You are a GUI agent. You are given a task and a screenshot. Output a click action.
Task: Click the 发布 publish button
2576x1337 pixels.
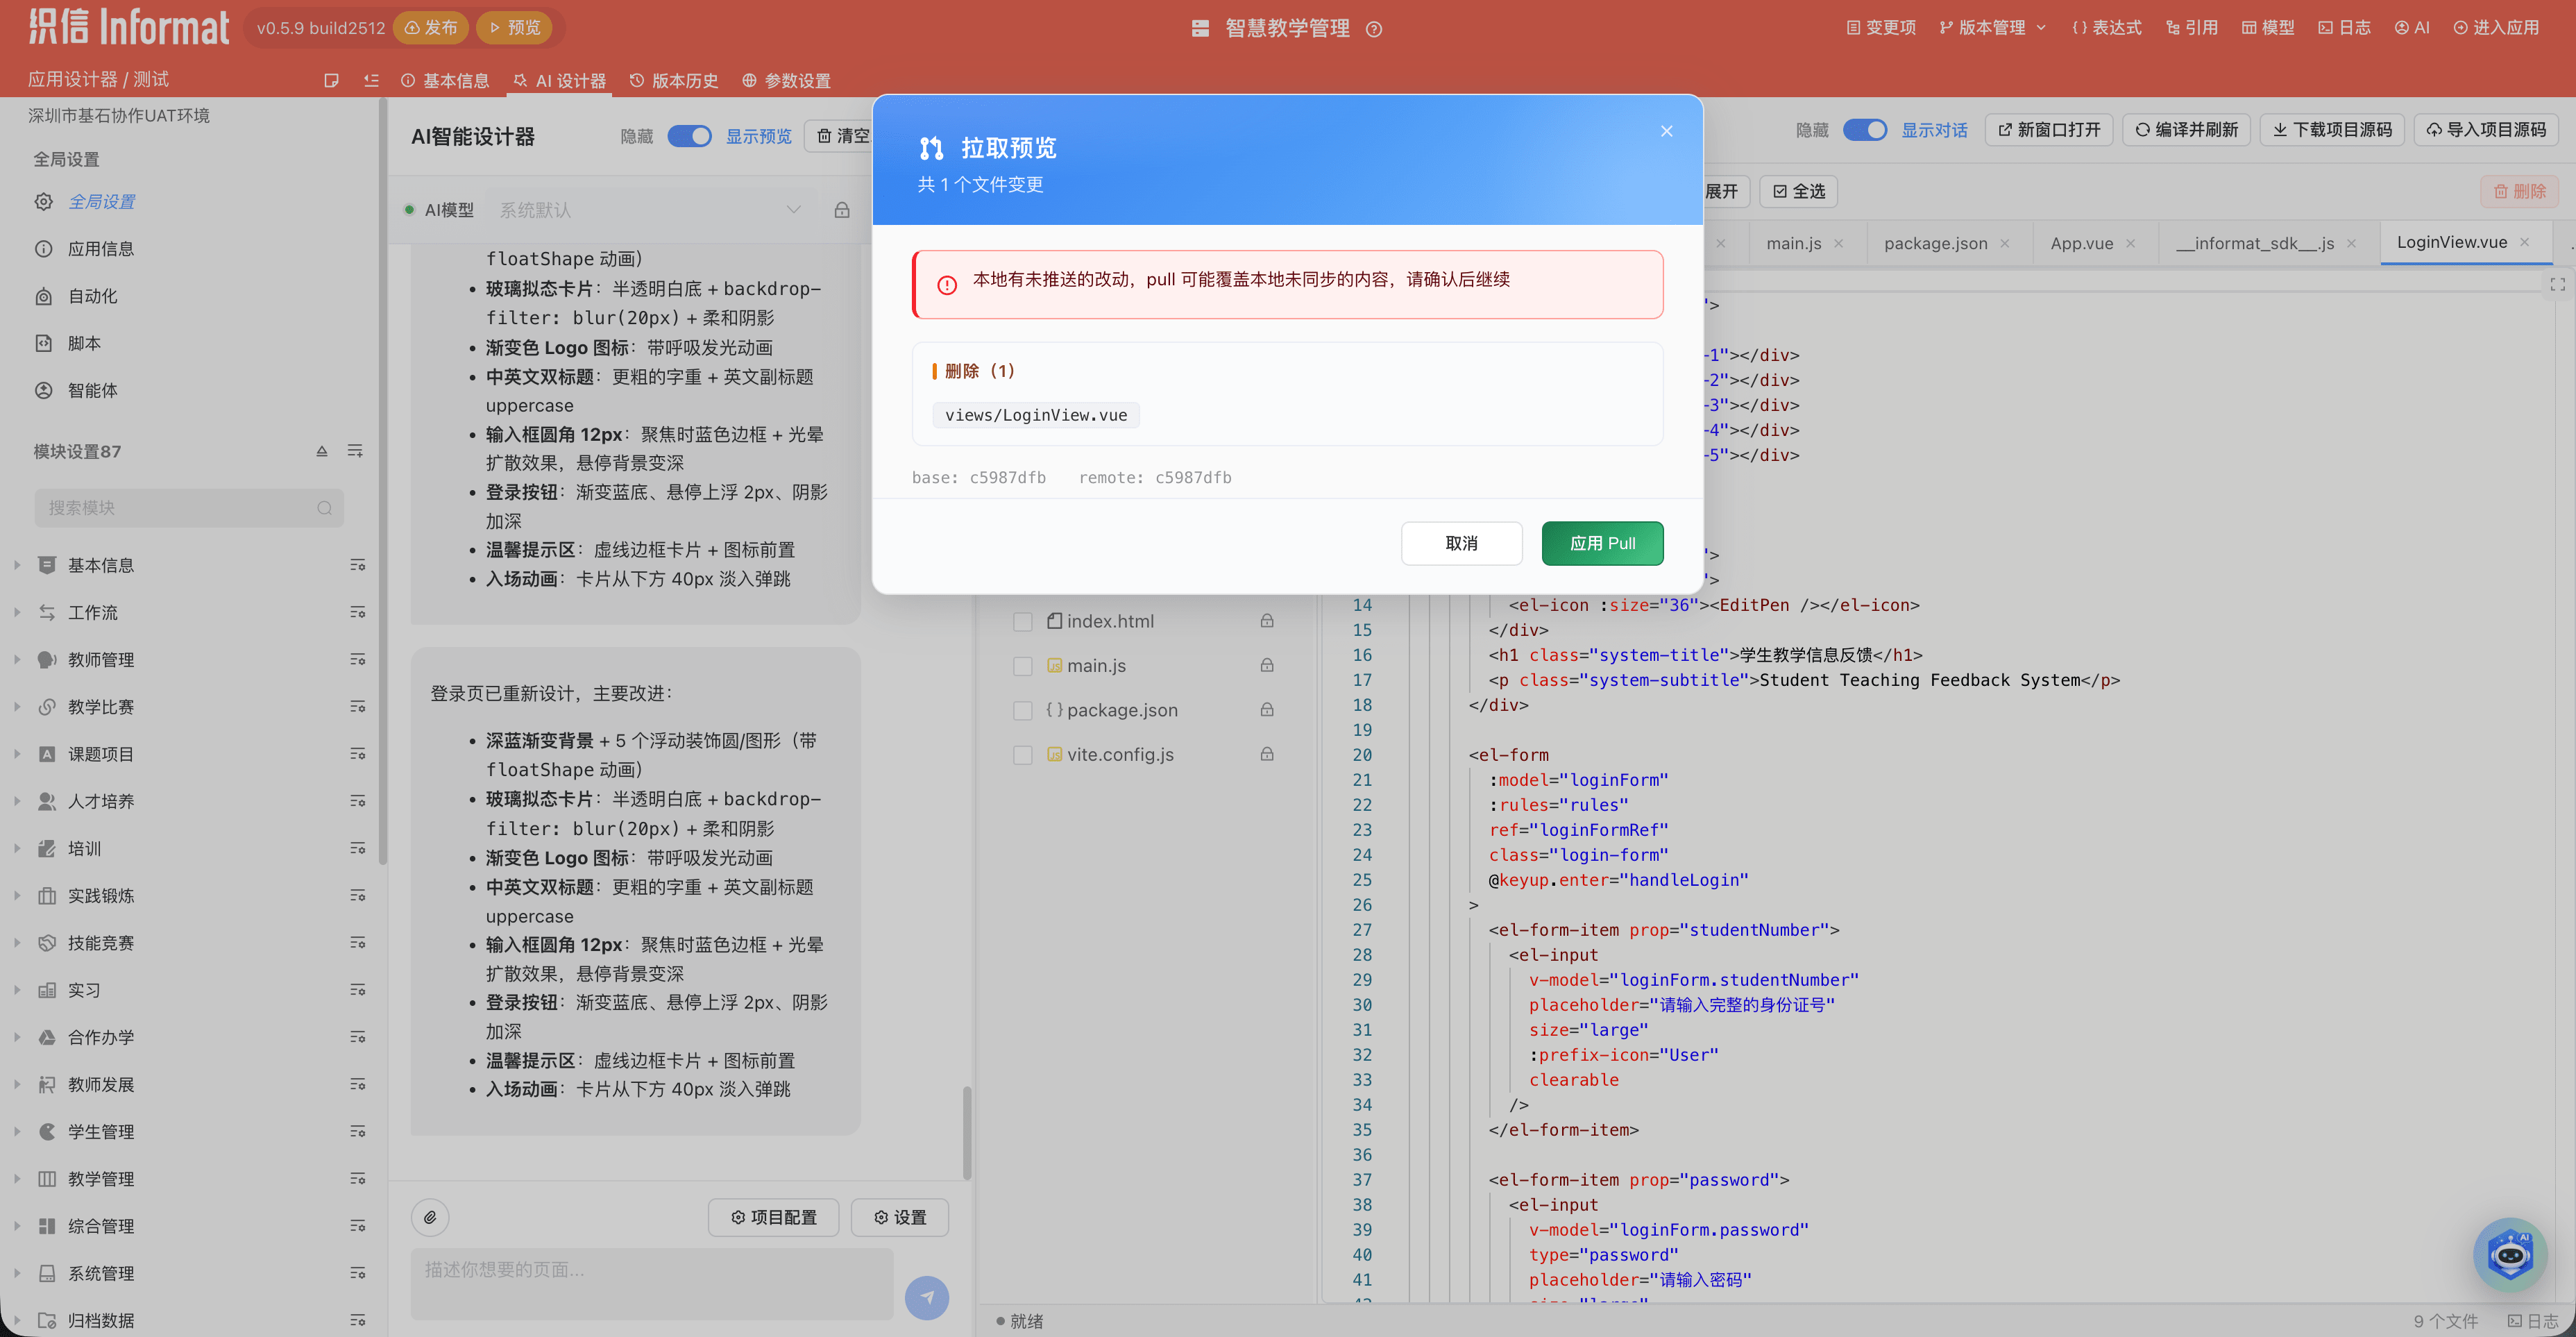point(432,27)
